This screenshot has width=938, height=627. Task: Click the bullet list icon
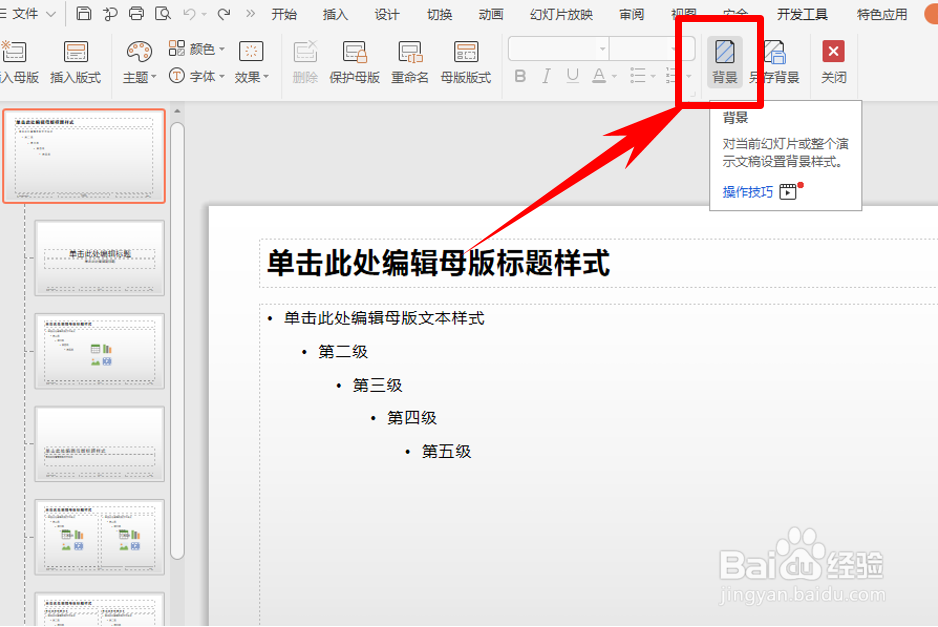click(638, 76)
